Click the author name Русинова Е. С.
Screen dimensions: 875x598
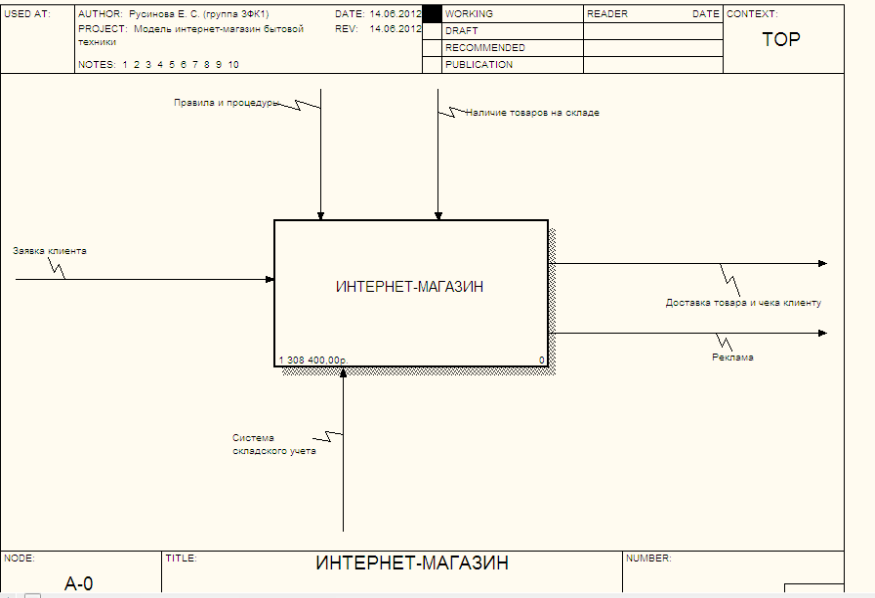coord(164,14)
